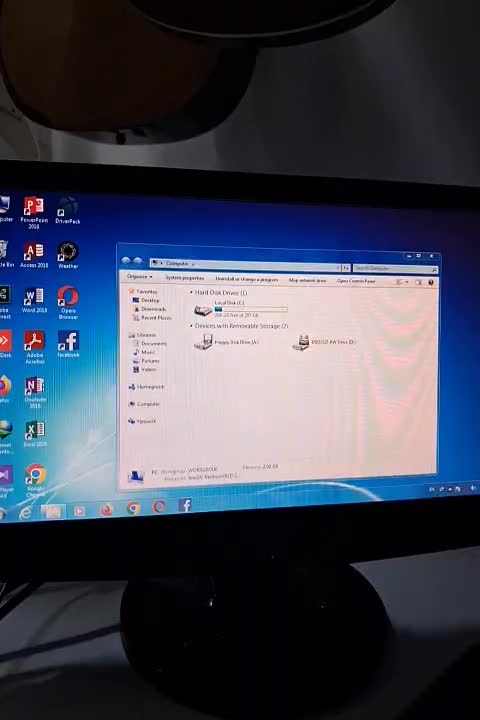480x720 pixels.
Task: Launch the Adobe Acrobat desktop shortcut
Action: (34, 348)
